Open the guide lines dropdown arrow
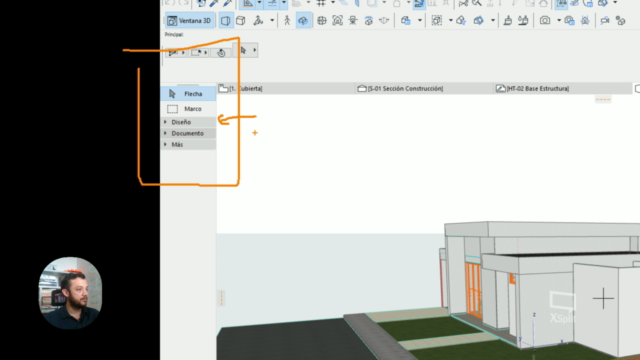This screenshot has width=640, height=360. tap(259, 3)
